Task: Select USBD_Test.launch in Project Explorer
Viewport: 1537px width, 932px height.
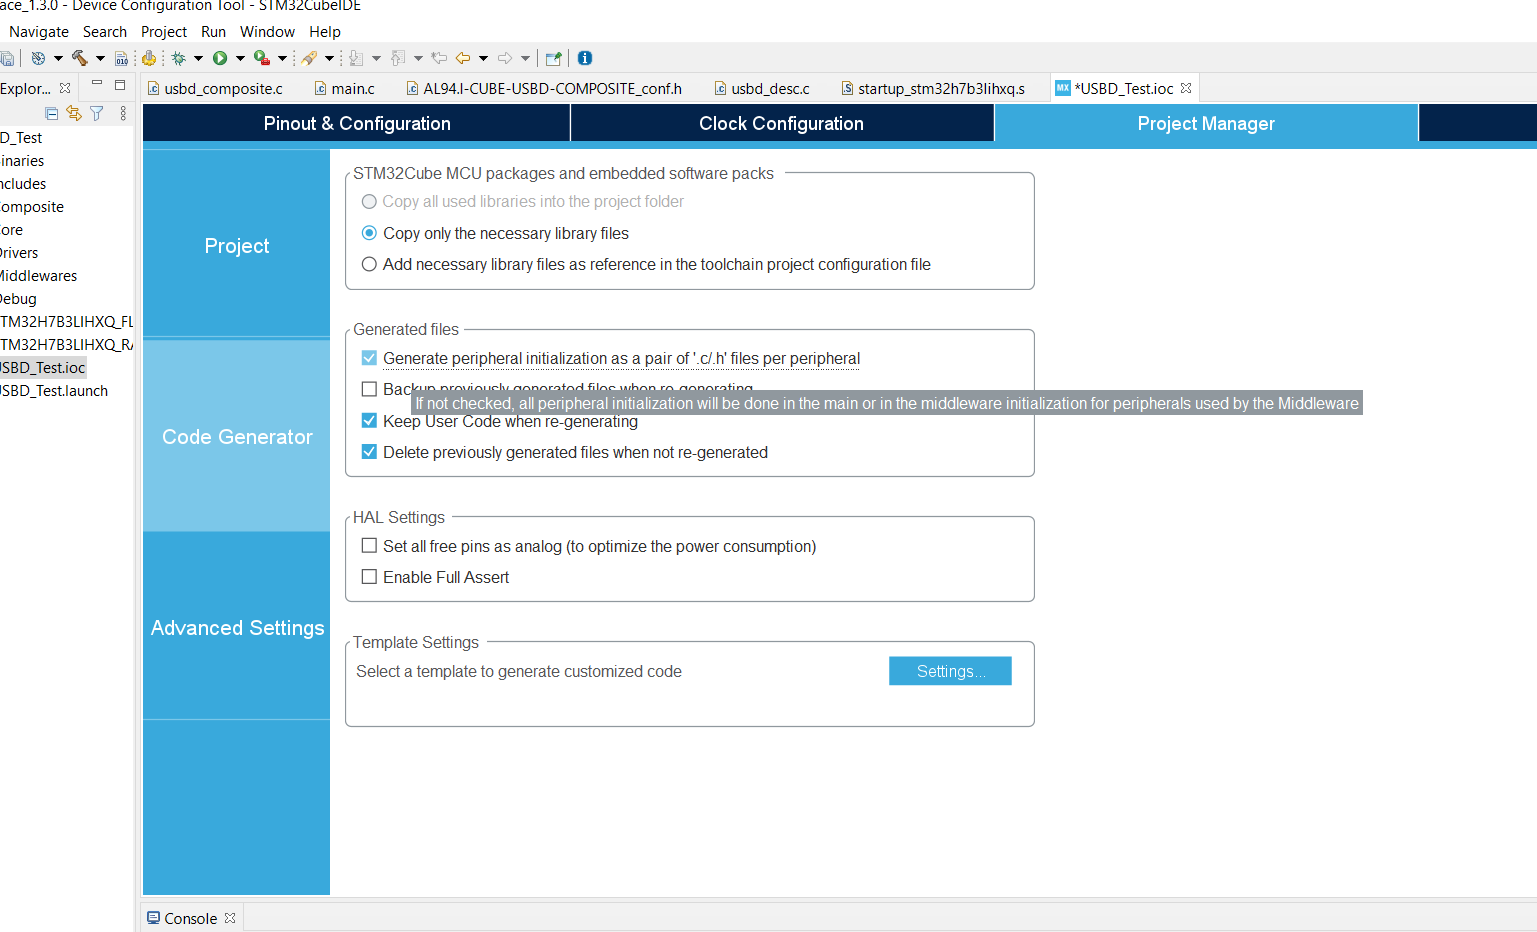Action: 54,391
